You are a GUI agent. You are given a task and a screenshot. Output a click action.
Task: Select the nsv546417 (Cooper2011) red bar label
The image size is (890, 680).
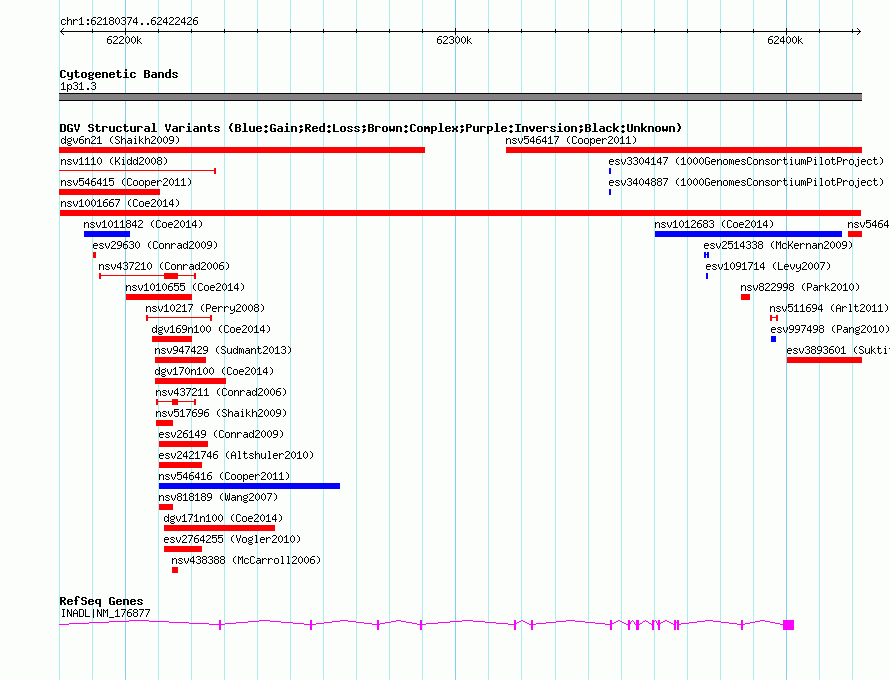(571, 140)
